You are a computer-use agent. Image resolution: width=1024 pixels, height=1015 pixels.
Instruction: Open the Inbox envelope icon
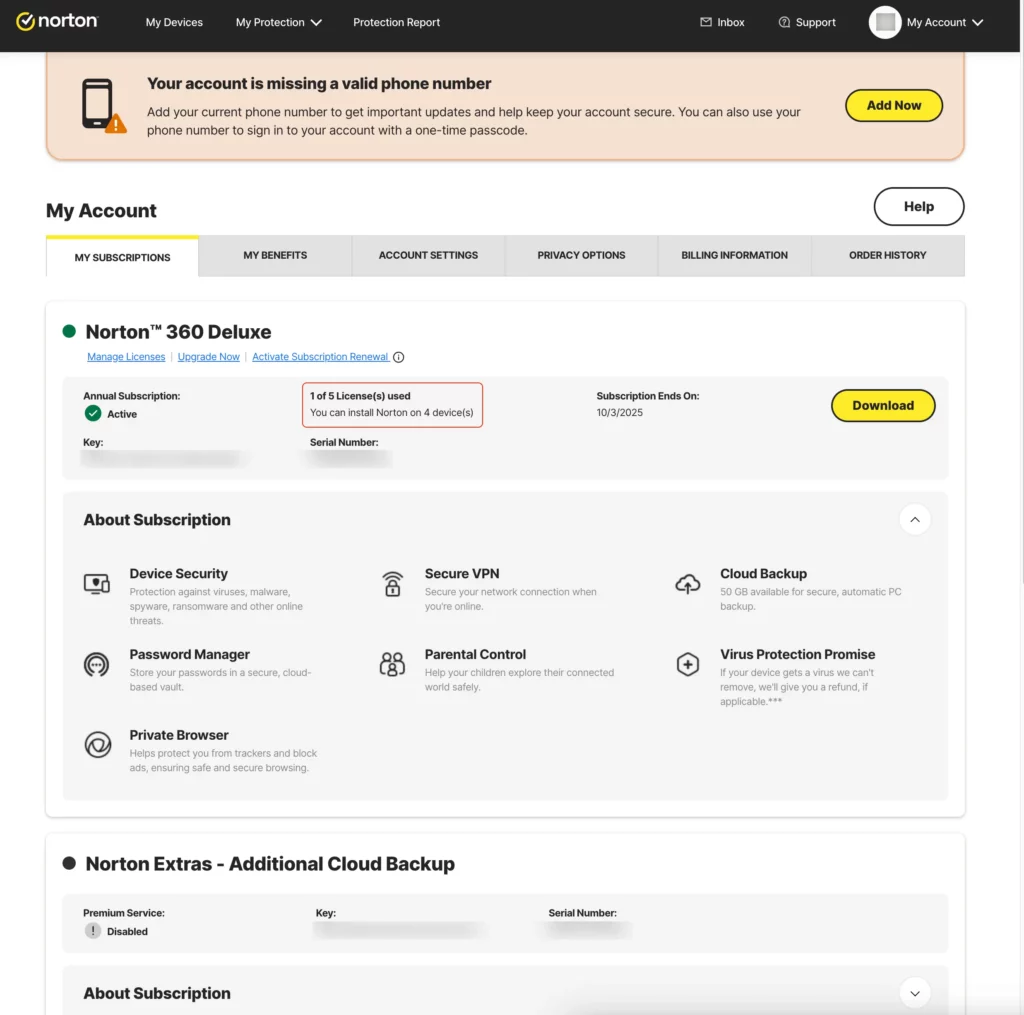[x=705, y=22]
